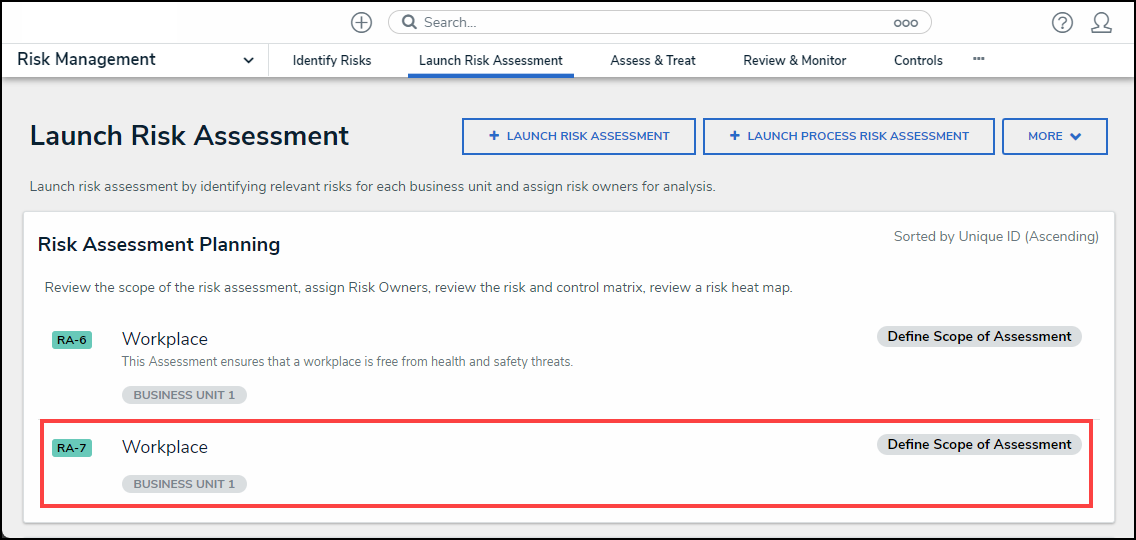Image resolution: width=1136 pixels, height=540 pixels.
Task: Select the Controls tab
Action: (x=918, y=60)
